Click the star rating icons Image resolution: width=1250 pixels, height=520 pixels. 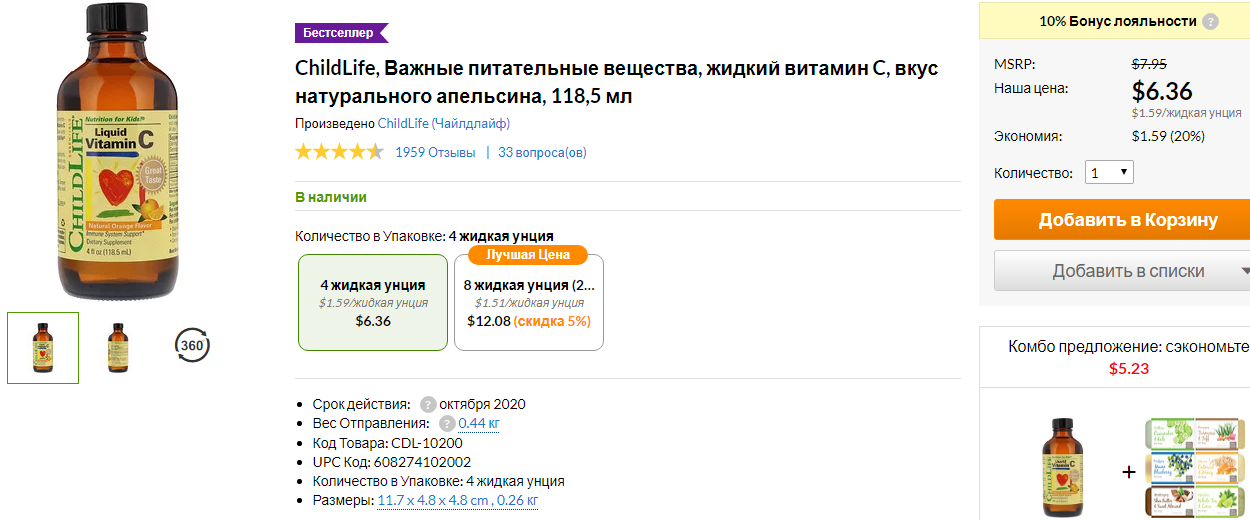pyautogui.click(x=339, y=152)
